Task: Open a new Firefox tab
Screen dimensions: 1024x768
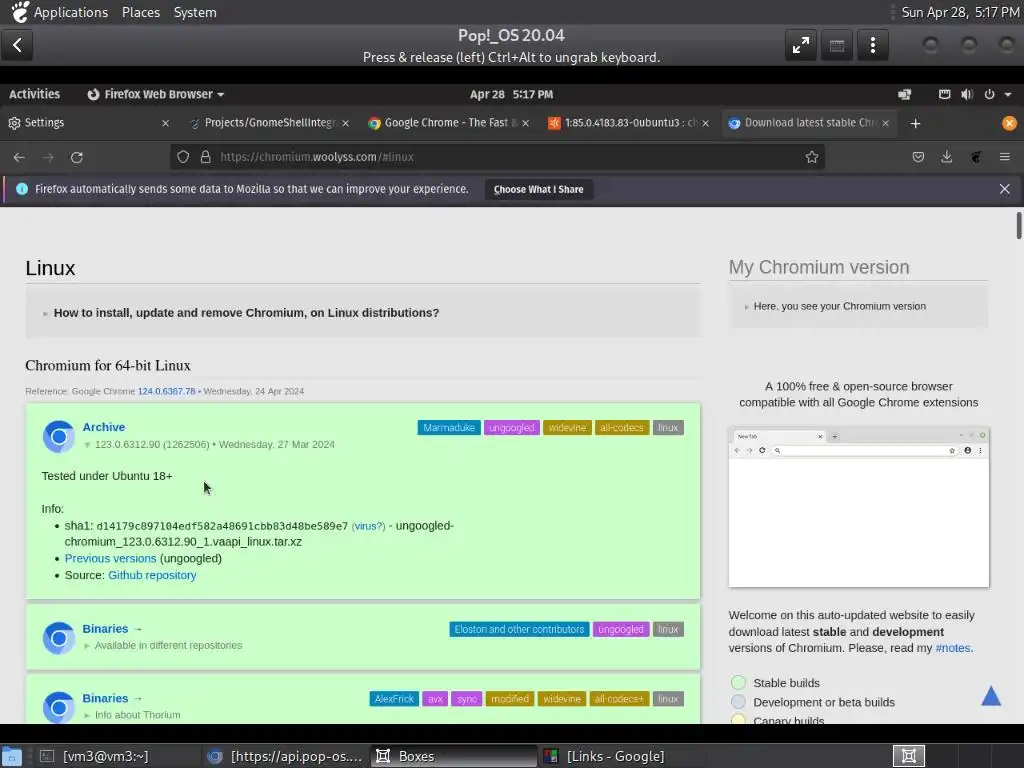Action: [x=916, y=123]
